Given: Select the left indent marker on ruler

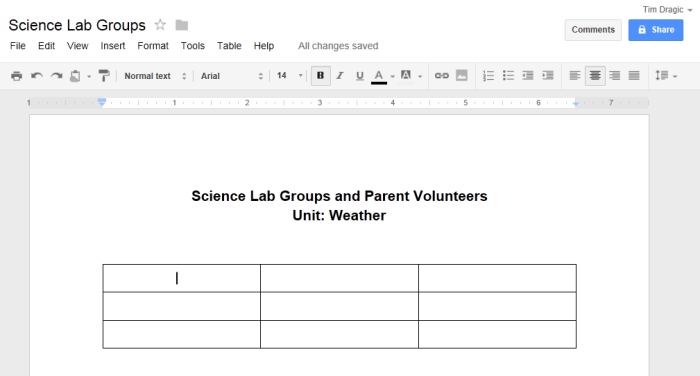Looking at the screenshot, I should (102, 102).
